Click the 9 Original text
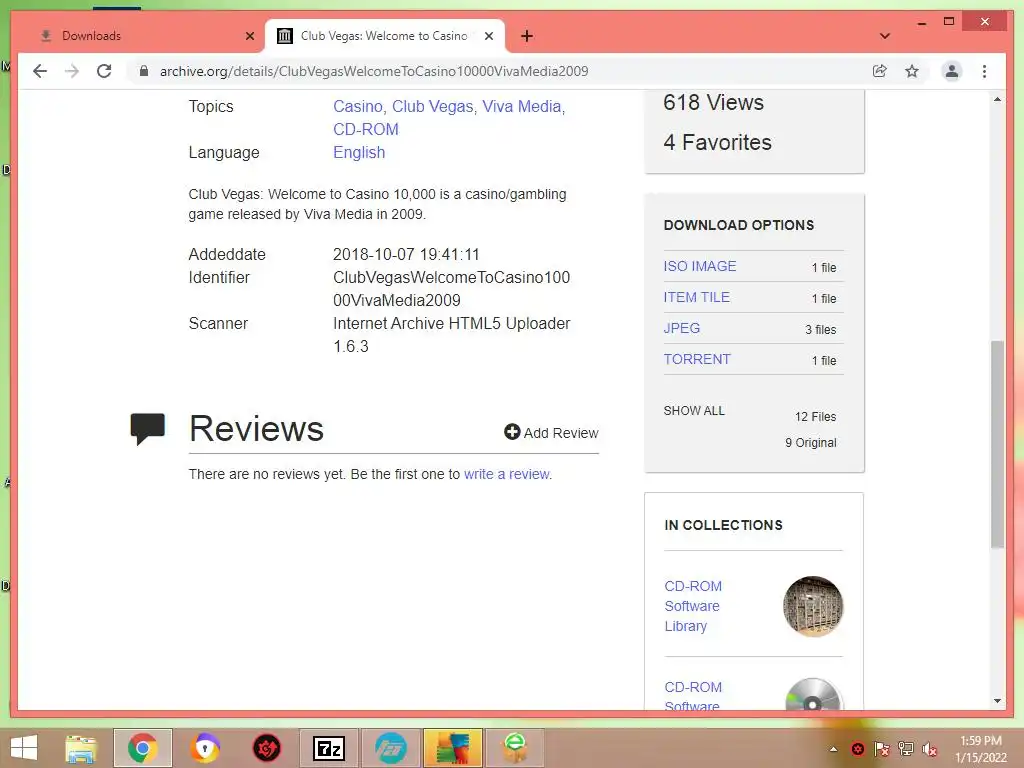This screenshot has height=768, width=1024. [810, 443]
